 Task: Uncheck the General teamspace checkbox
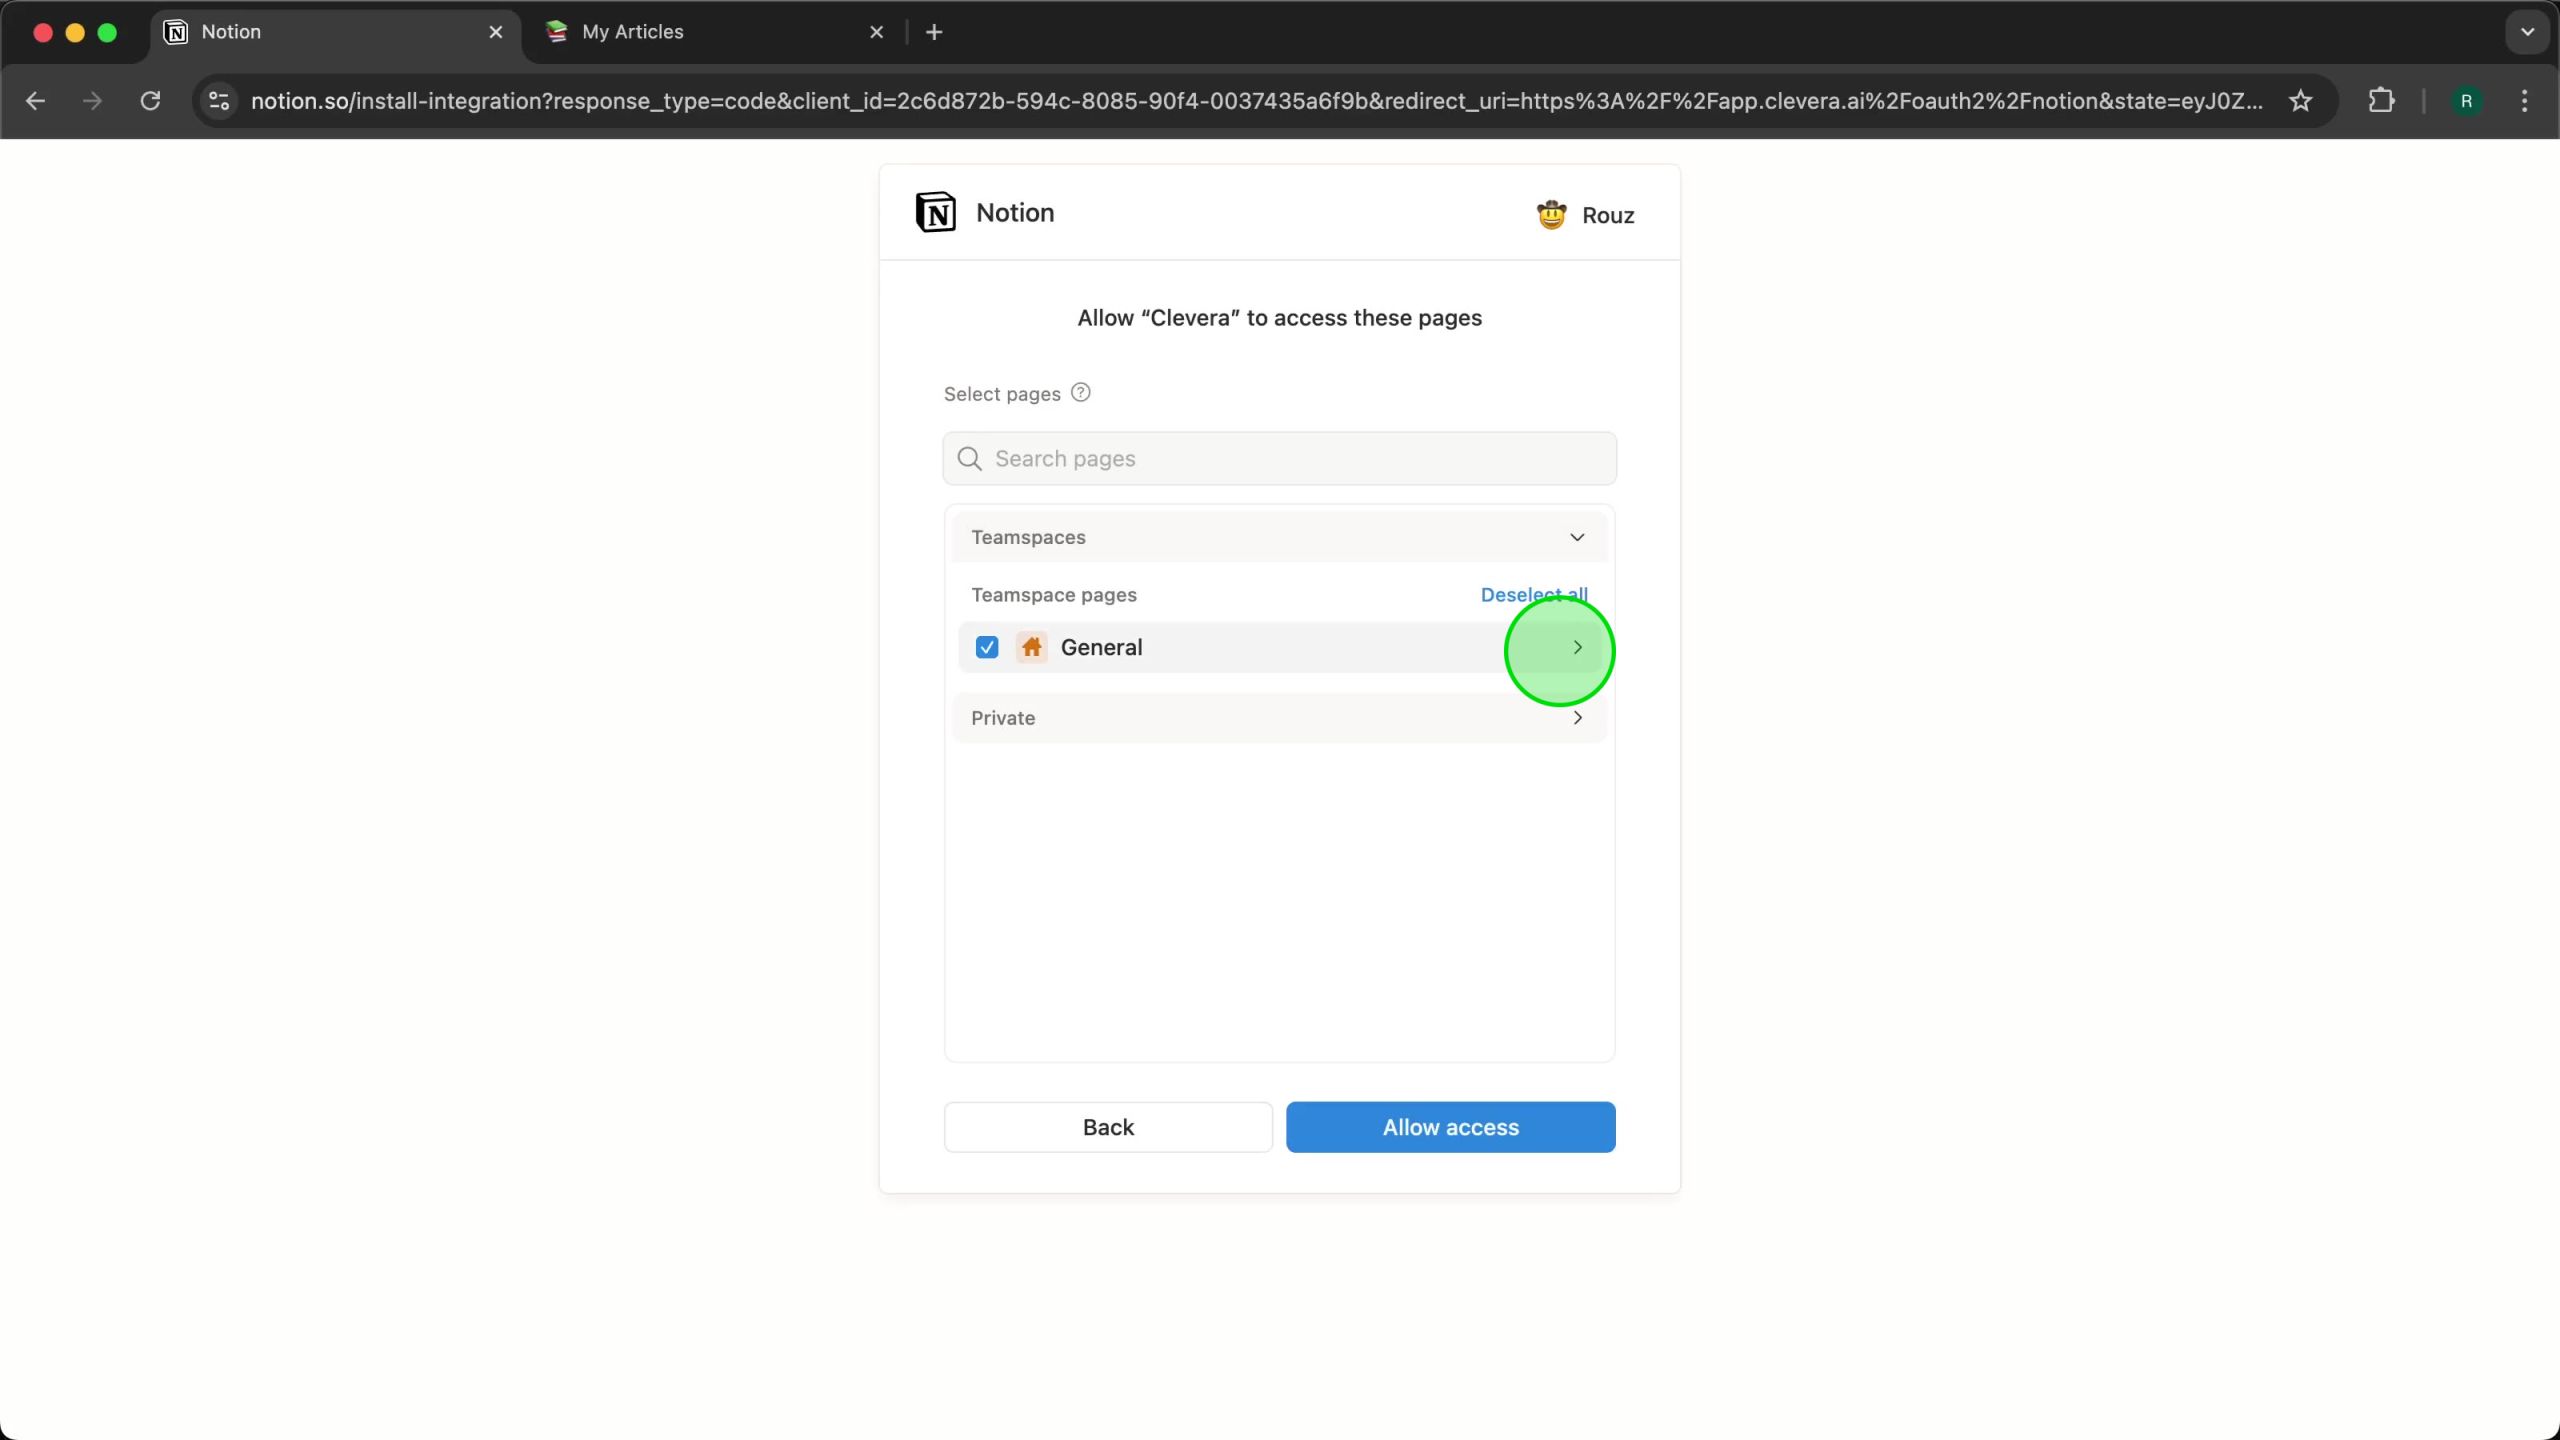click(987, 648)
